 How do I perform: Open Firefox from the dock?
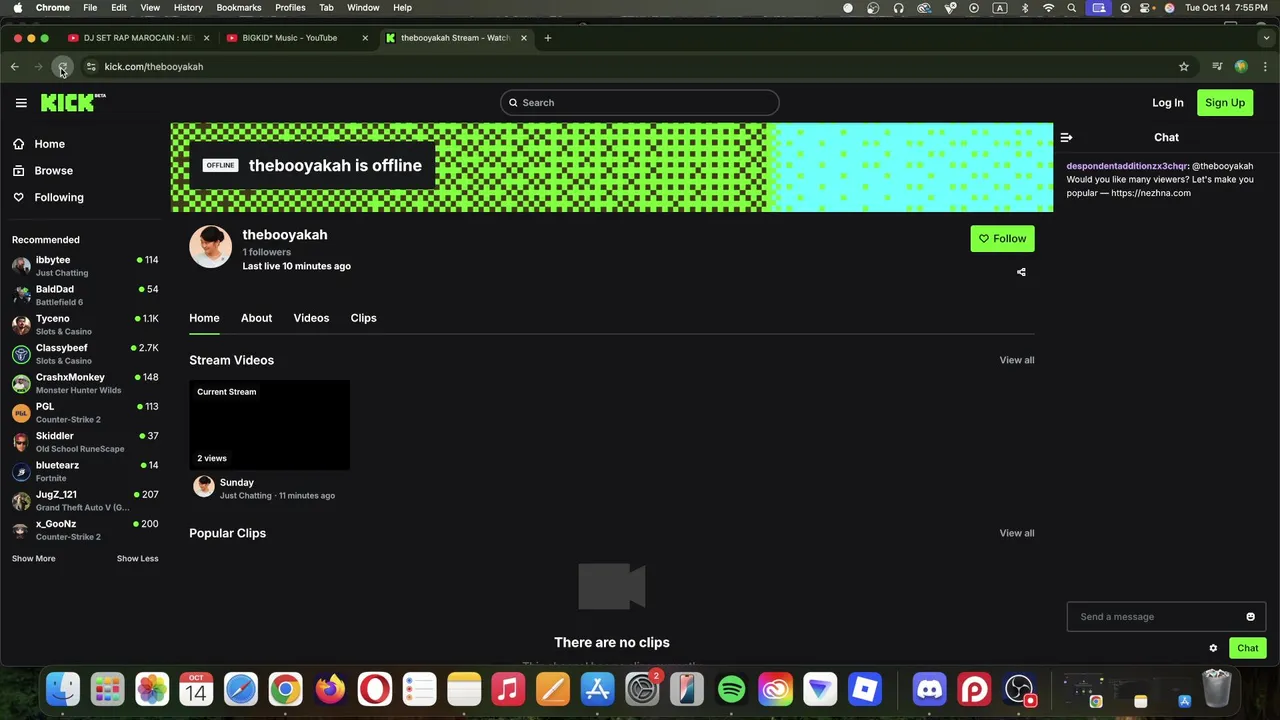pos(330,689)
